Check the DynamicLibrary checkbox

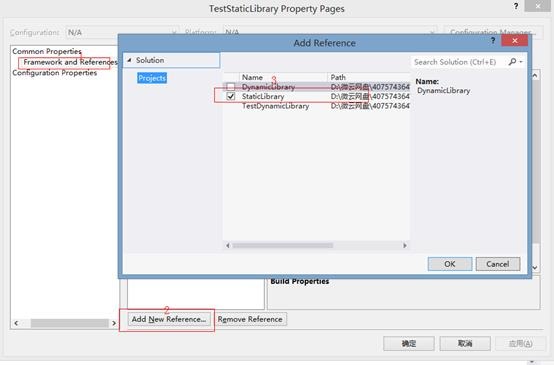pyautogui.click(x=231, y=87)
